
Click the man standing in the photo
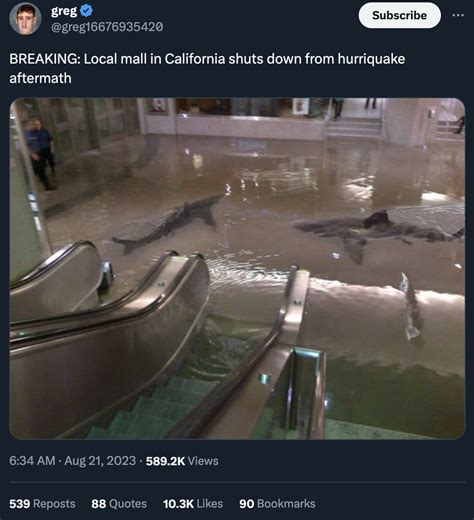pyautogui.click(x=41, y=154)
